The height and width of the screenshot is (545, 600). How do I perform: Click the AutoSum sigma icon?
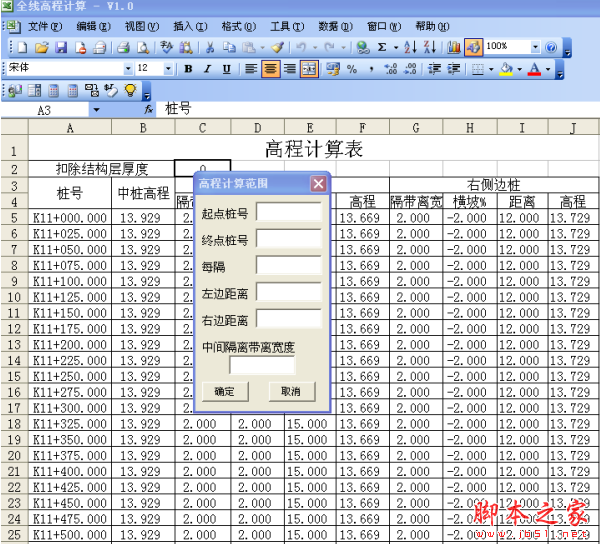381,47
